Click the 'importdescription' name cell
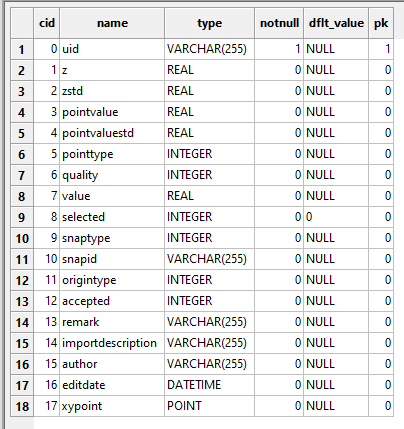 pos(112,343)
